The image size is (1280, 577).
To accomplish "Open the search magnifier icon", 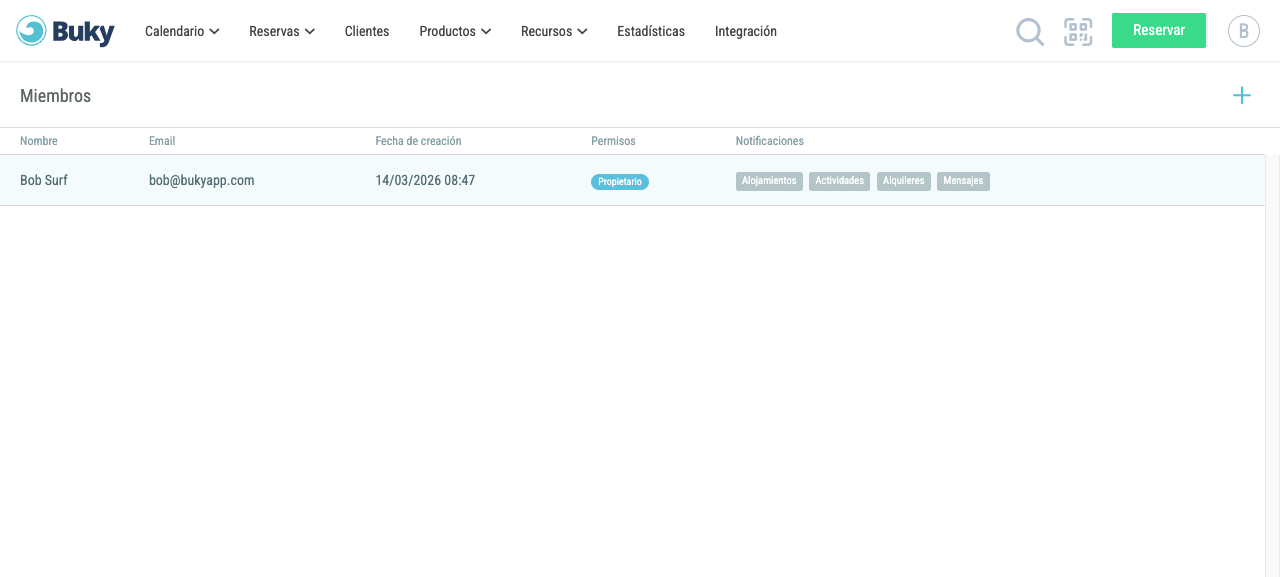I will coord(1030,32).
